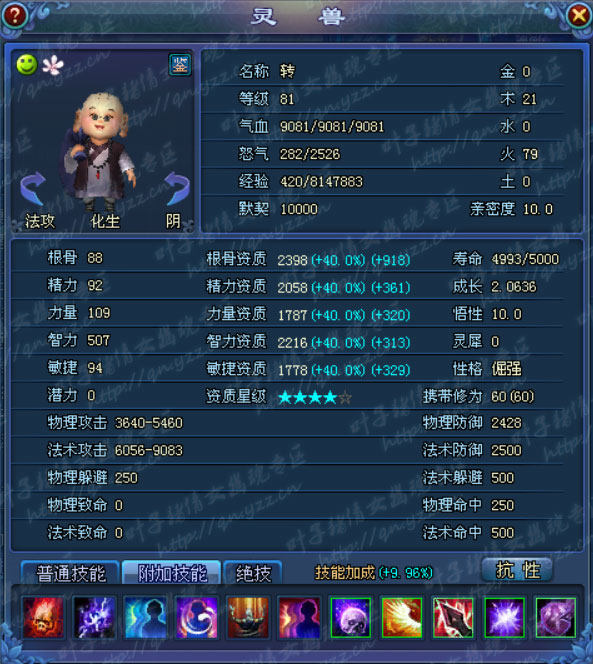The height and width of the screenshot is (664, 593).
Task: Close the 灵兽 window
Action: [579, 16]
